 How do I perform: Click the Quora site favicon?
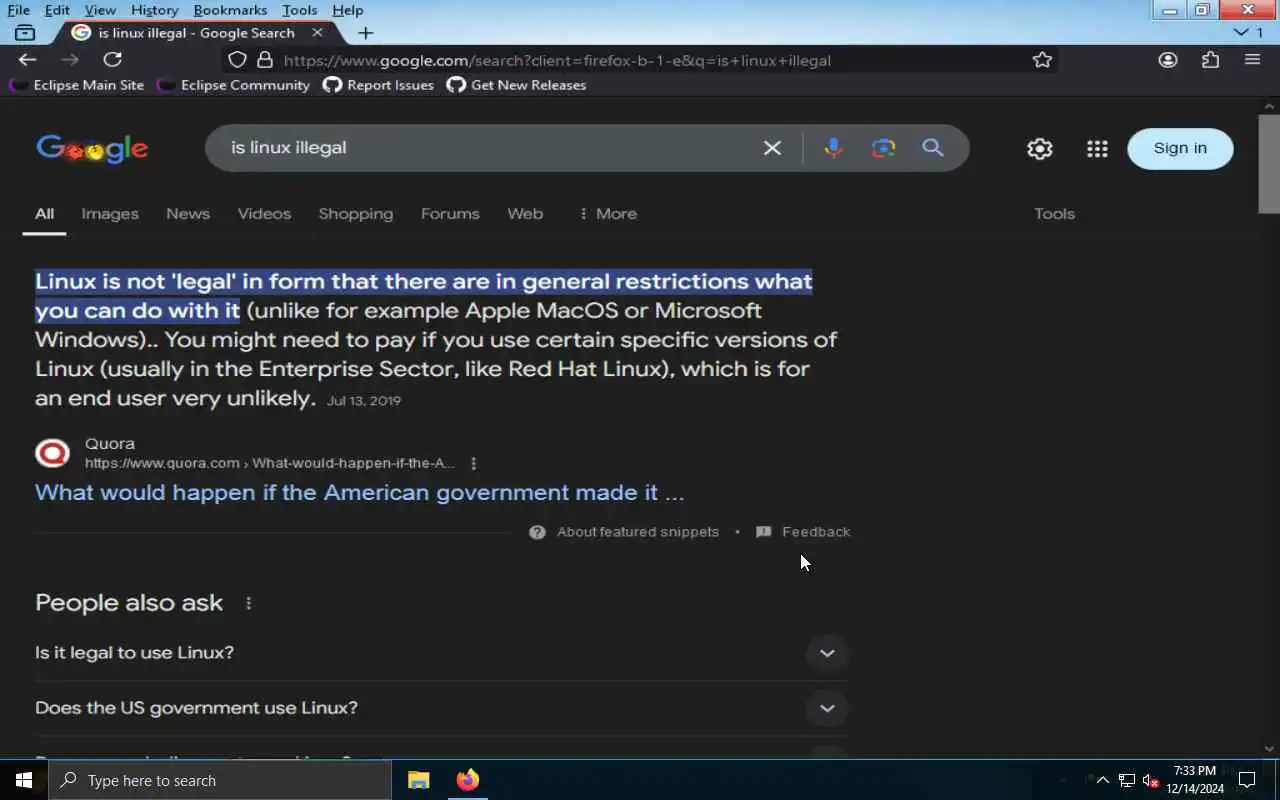[x=52, y=453]
